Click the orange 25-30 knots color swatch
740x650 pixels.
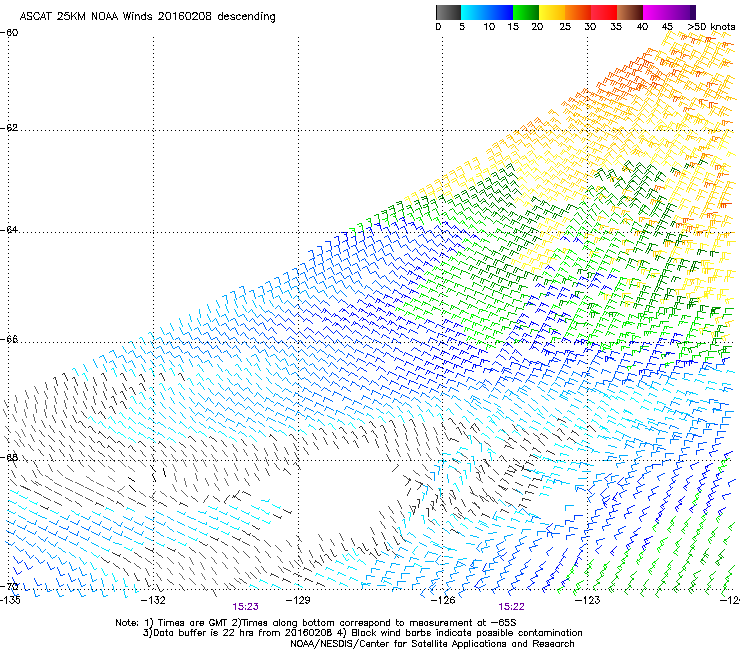tap(578, 12)
